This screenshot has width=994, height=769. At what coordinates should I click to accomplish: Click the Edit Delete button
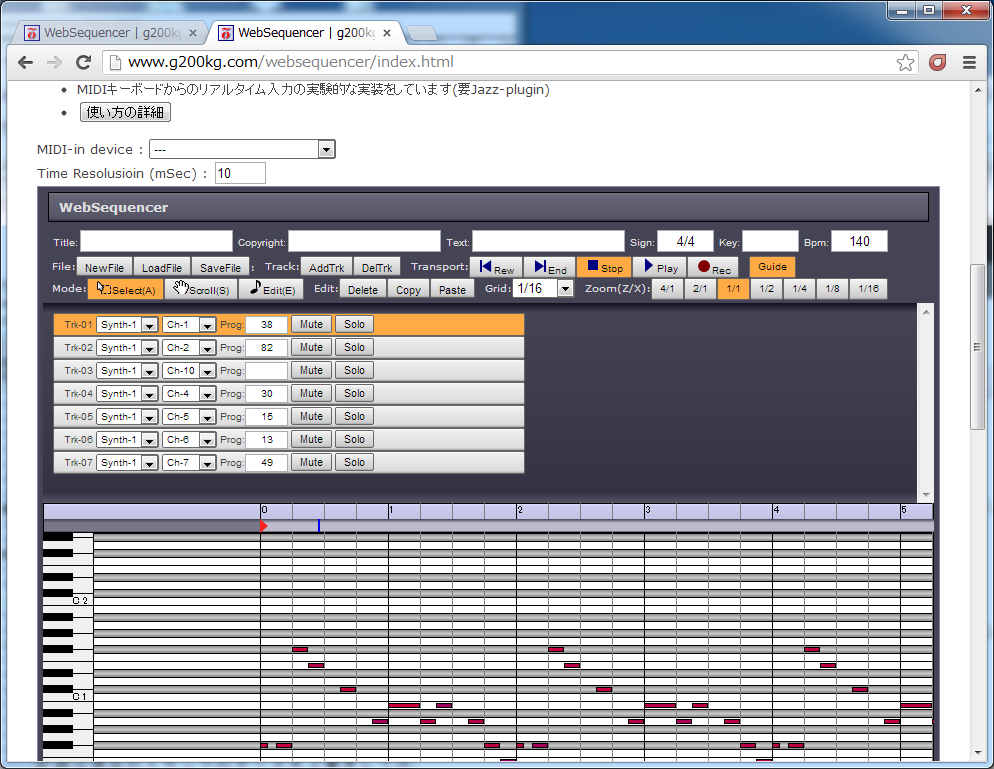tap(363, 289)
